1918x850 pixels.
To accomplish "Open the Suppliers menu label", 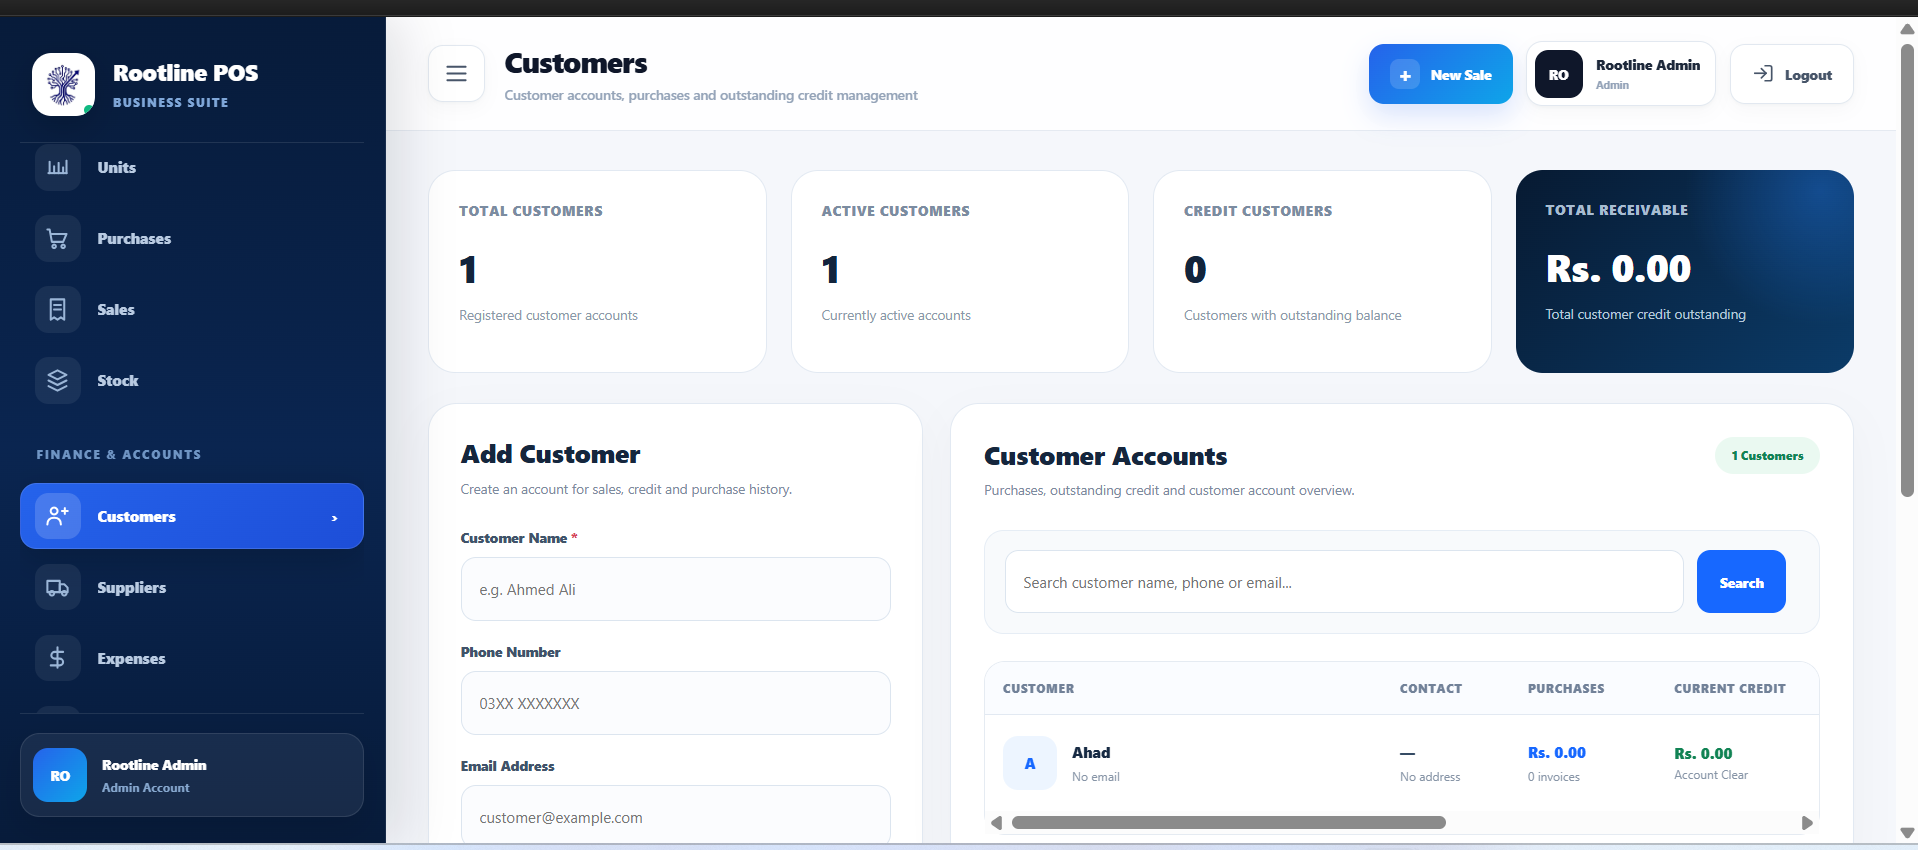I will [132, 588].
